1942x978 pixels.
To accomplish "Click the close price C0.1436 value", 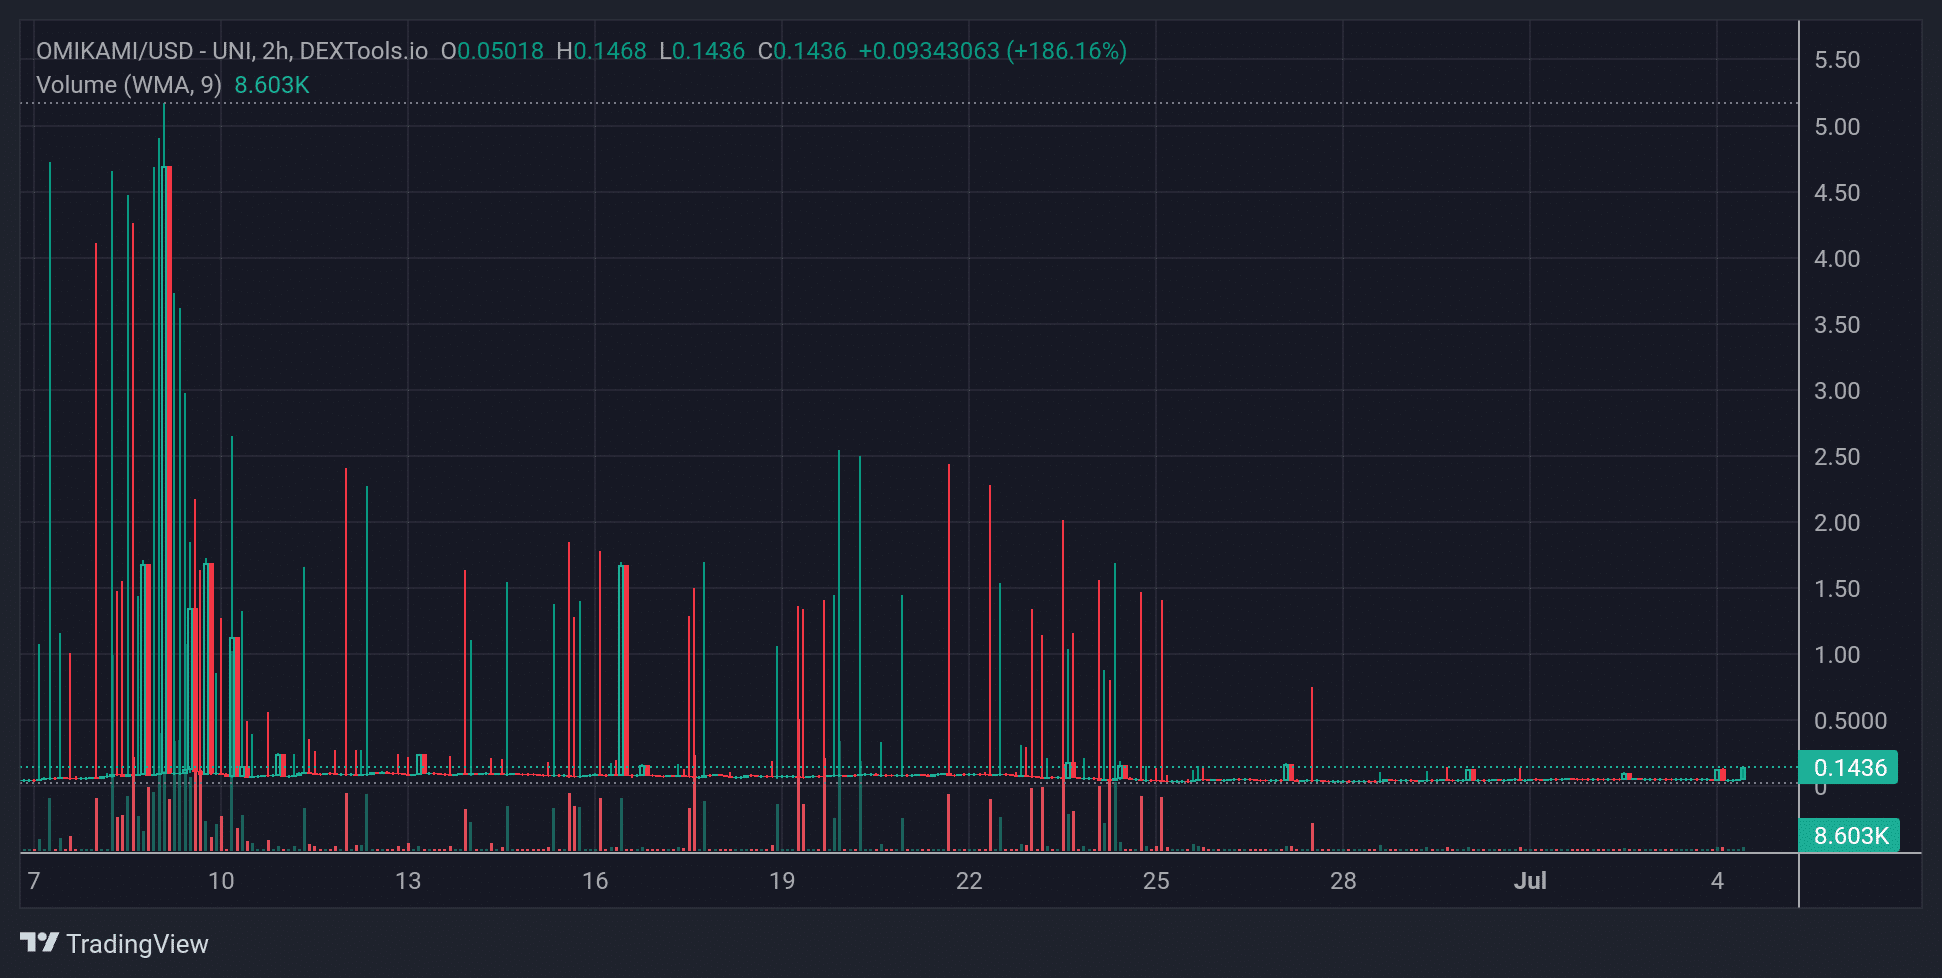I will (802, 51).
